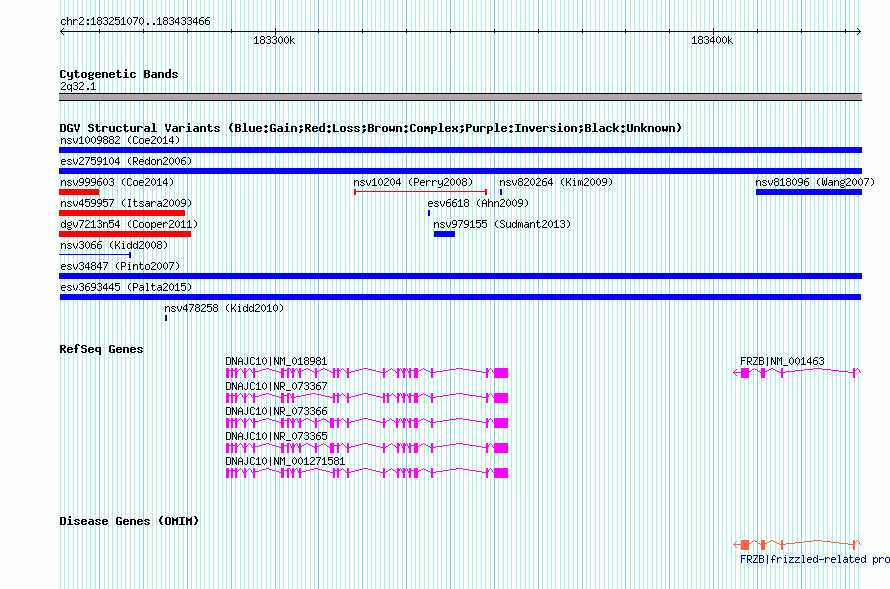Click DNAJC10|NR_073366 transcript label

276,411
